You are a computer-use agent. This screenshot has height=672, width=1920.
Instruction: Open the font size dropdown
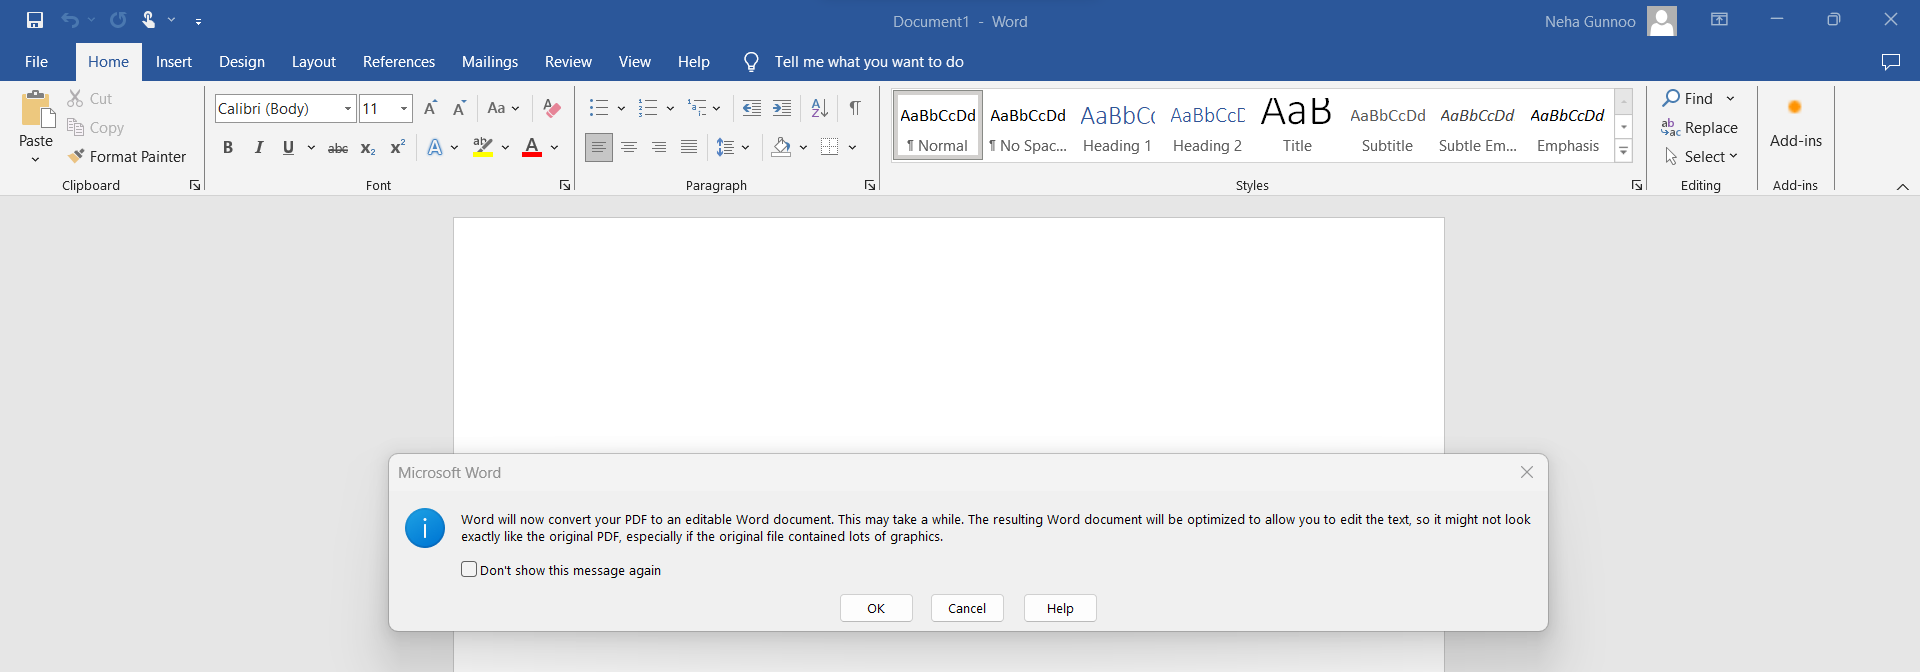point(404,108)
